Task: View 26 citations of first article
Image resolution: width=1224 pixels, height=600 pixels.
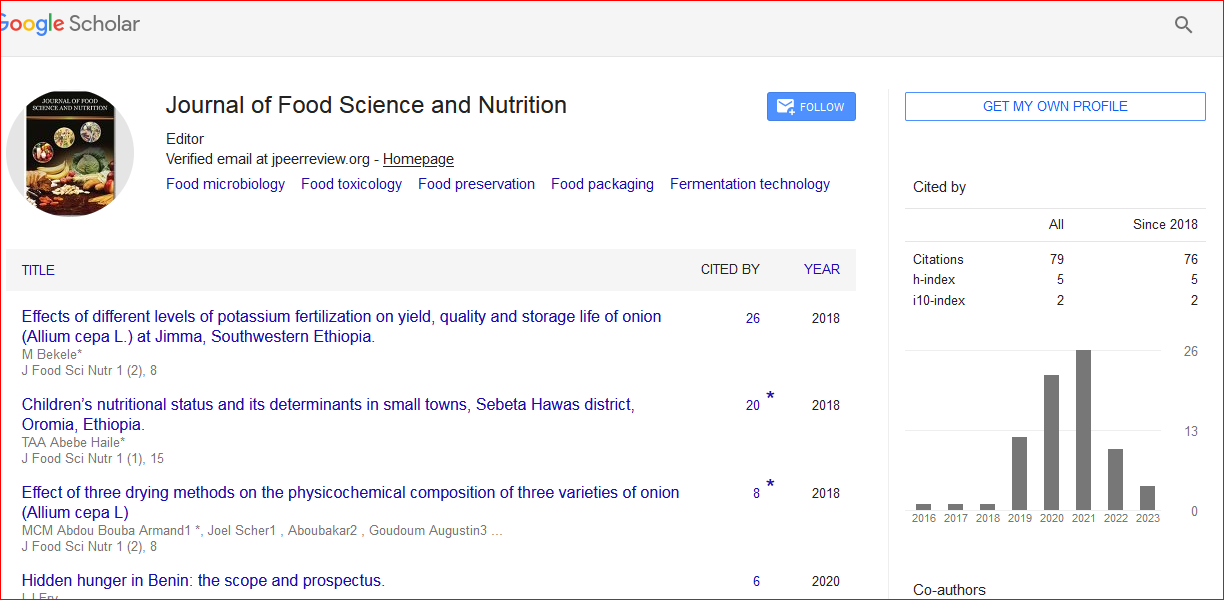Action: coord(752,319)
